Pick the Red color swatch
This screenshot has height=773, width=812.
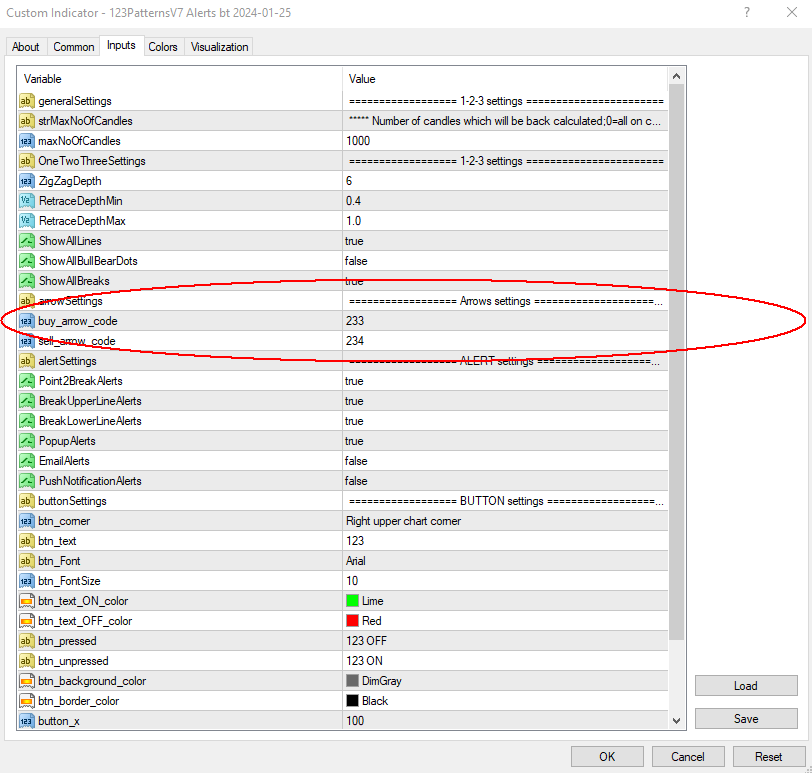point(352,620)
